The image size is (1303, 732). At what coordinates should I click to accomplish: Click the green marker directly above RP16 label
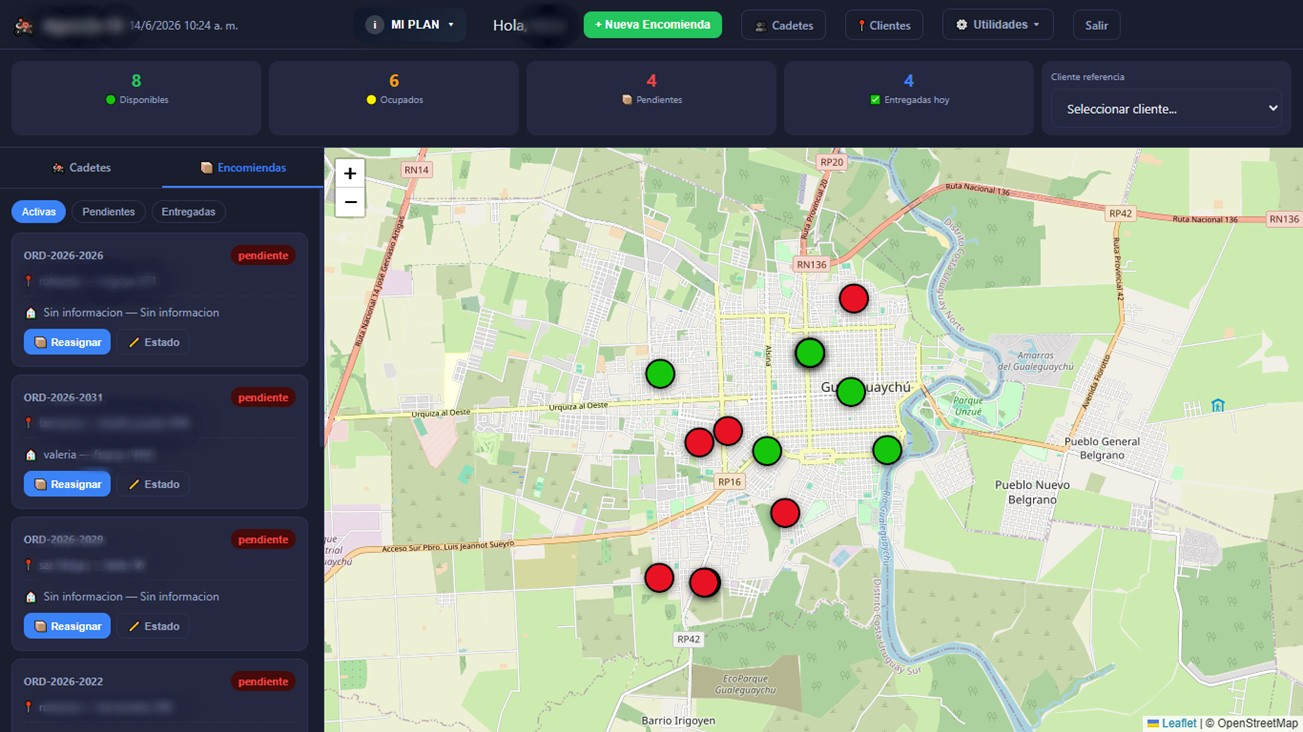pyautogui.click(x=766, y=451)
